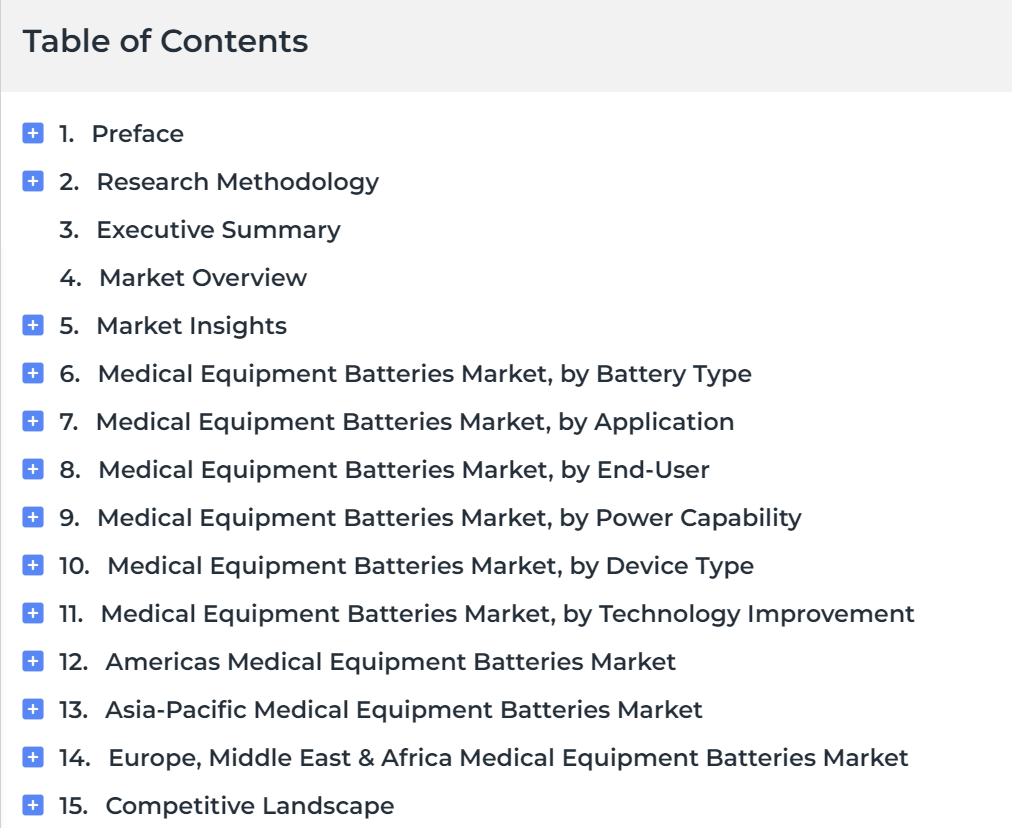This screenshot has height=828, width=1012.
Task: Open plus icon for by Power Capability
Action: [x=33, y=517]
